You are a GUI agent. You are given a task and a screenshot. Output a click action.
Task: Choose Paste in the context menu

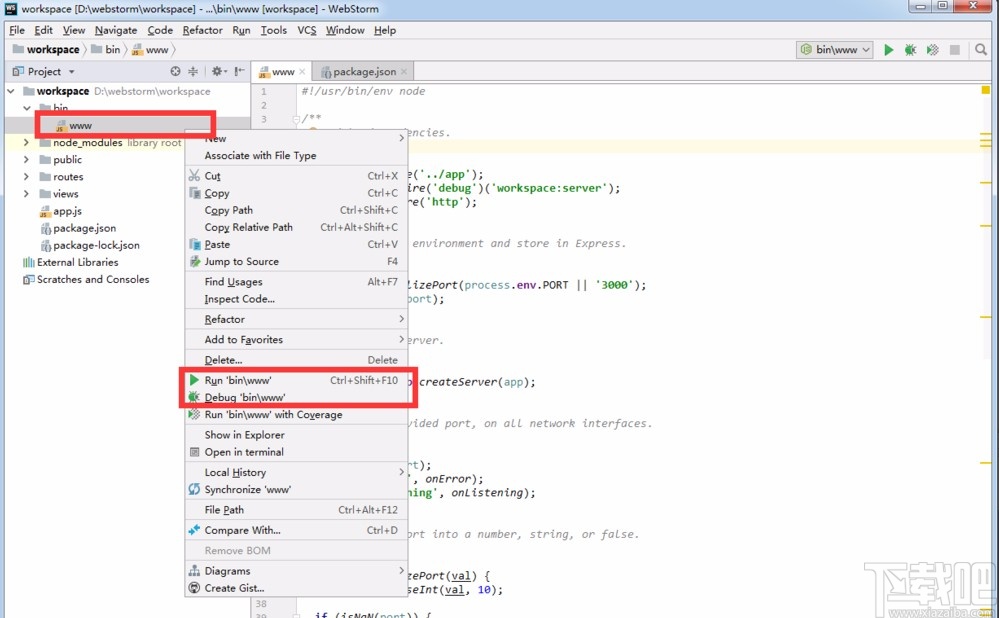[x=296, y=245]
